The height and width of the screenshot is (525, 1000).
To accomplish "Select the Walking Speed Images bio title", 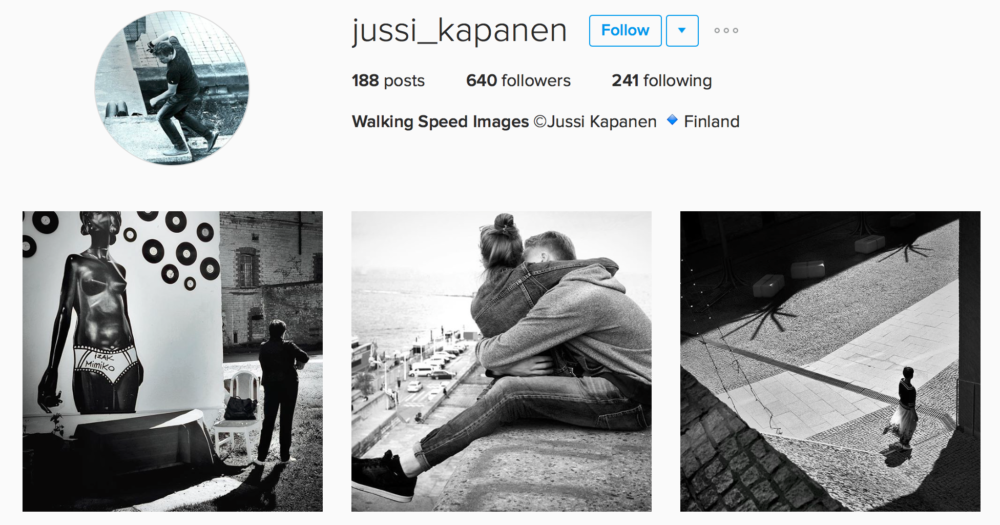I will (440, 122).
